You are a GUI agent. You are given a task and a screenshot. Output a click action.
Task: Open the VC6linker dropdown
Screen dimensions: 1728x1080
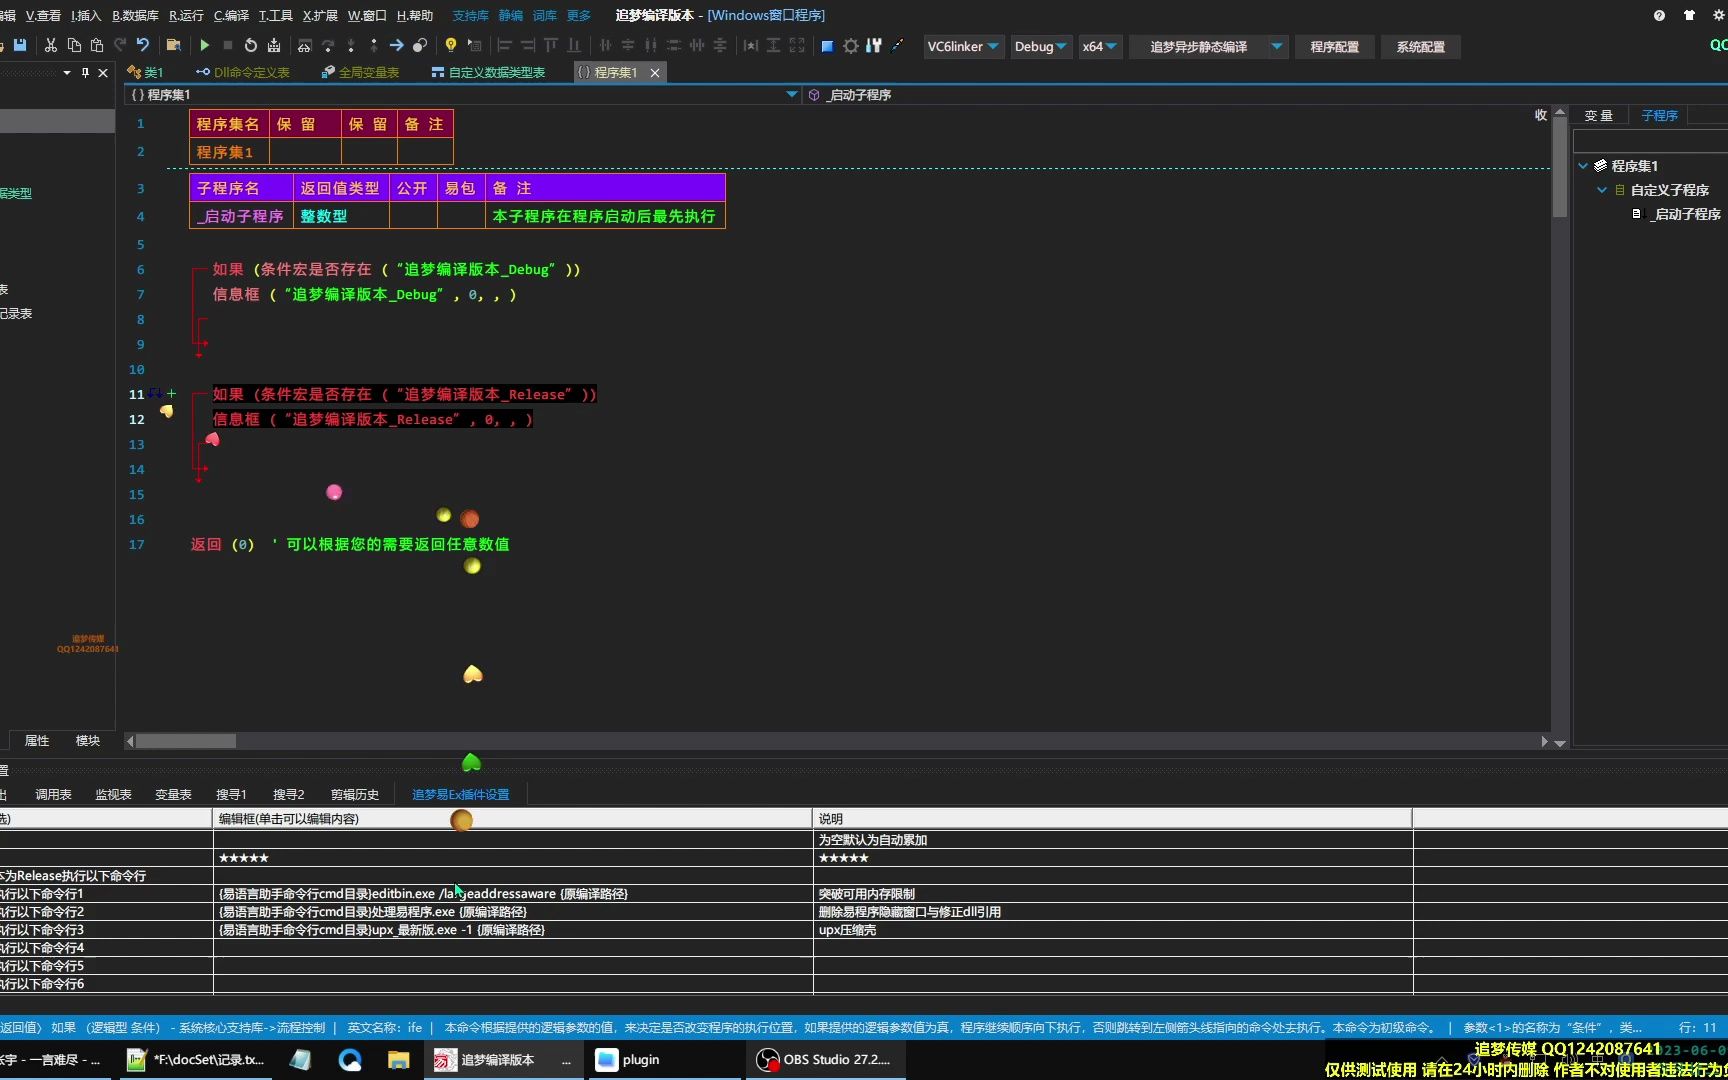[x=963, y=47]
